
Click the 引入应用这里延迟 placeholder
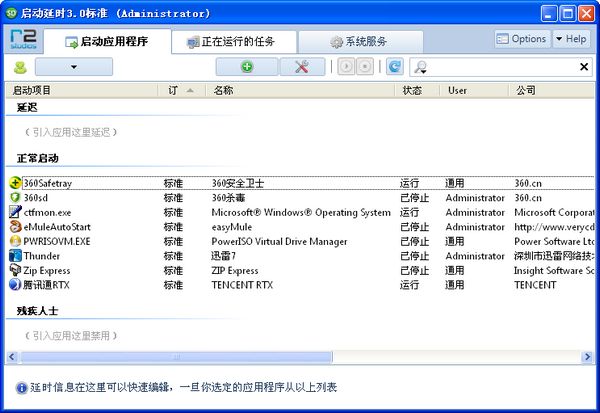tap(71, 132)
